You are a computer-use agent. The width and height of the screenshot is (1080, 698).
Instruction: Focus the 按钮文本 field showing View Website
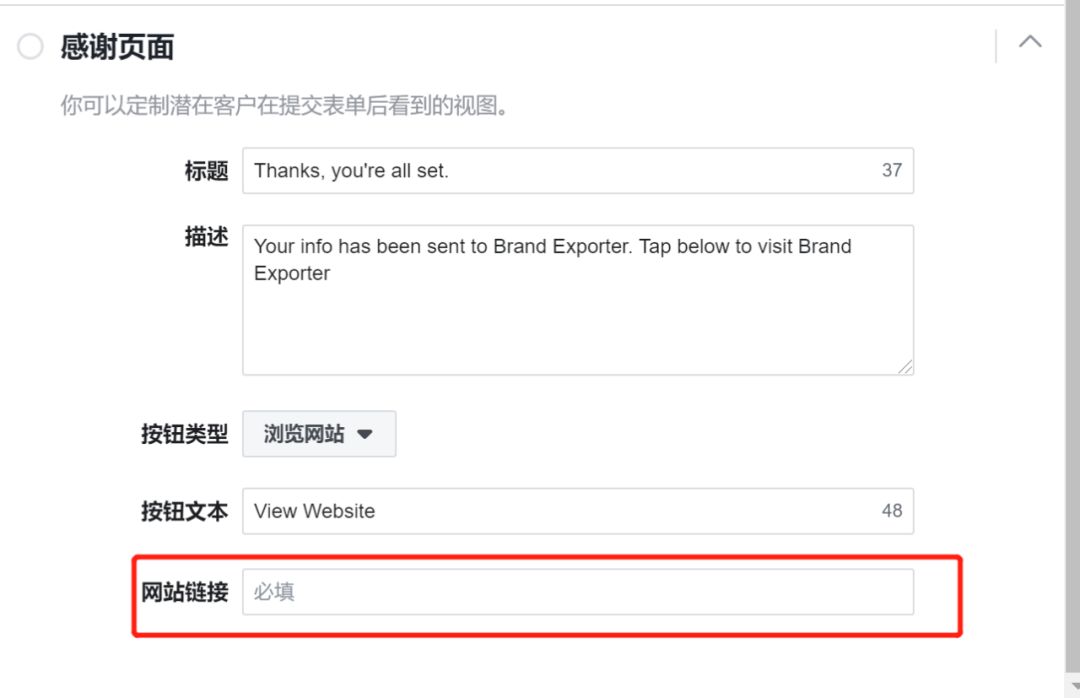pos(578,511)
